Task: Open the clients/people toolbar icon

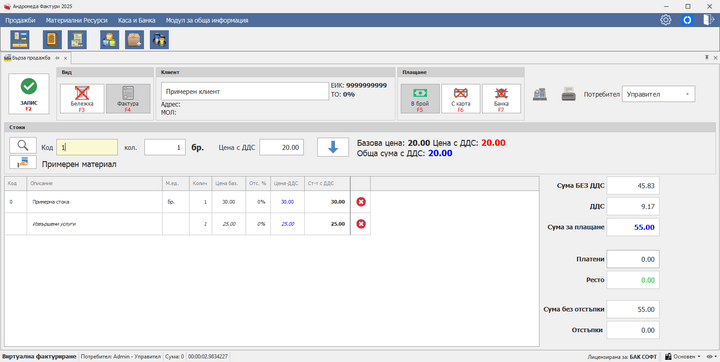Action: coord(159,40)
